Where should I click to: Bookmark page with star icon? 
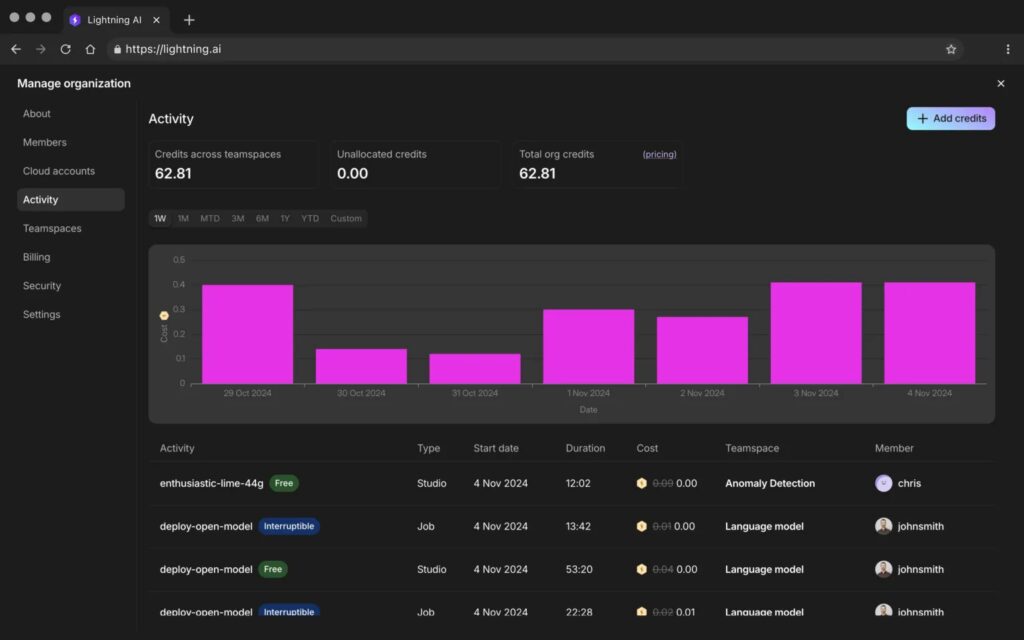pos(951,49)
